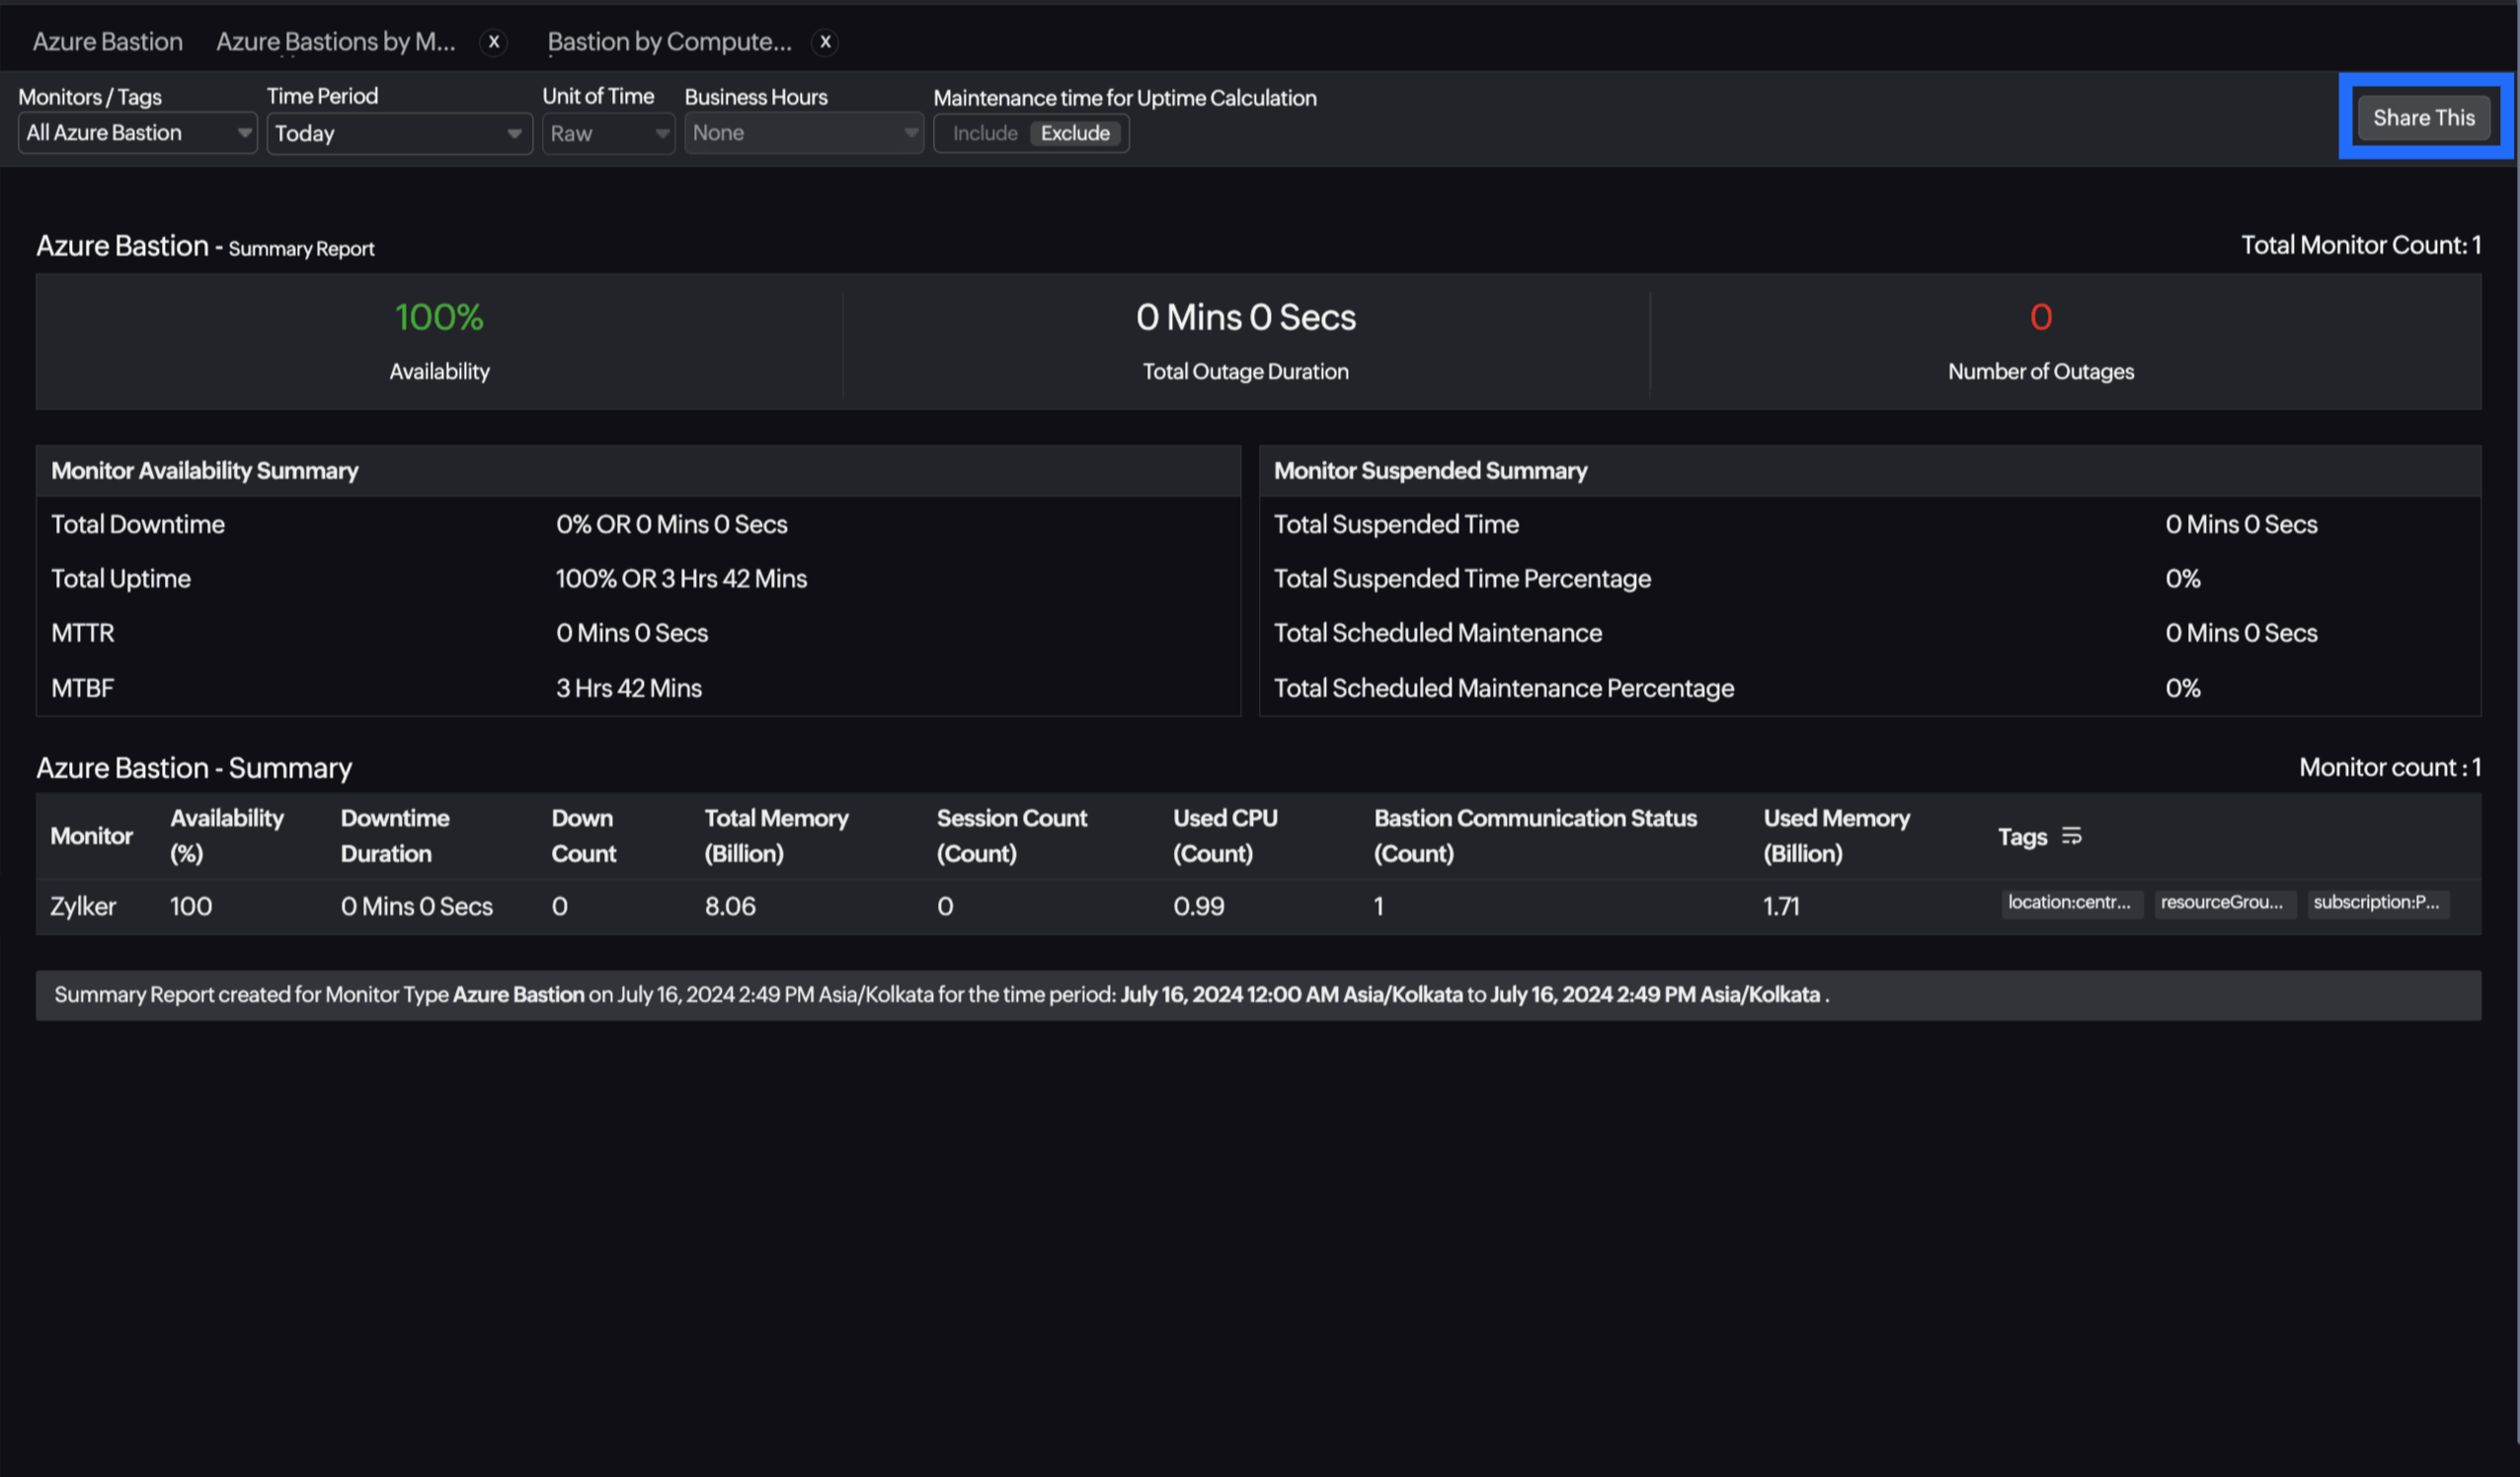Click the Tags column wrap icon
Screen dimensions: 2520x1477
2071,836
